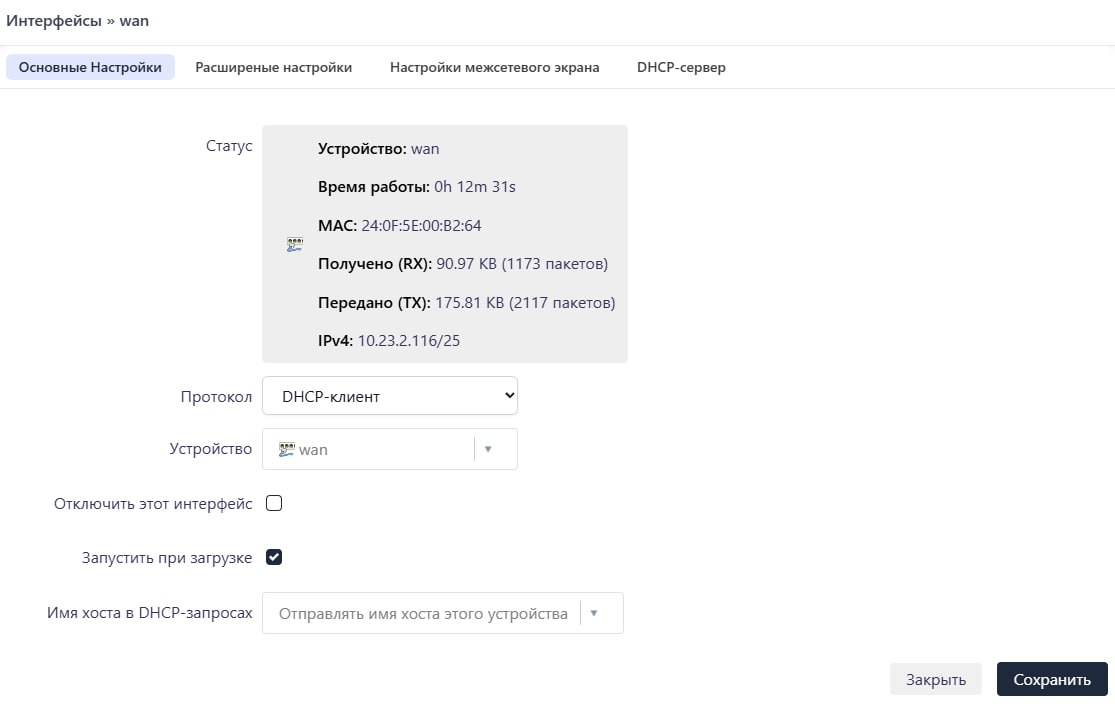This screenshot has width=1115, height=708.
Task: Click the Интерфейсы » wan heading
Action: [78, 21]
